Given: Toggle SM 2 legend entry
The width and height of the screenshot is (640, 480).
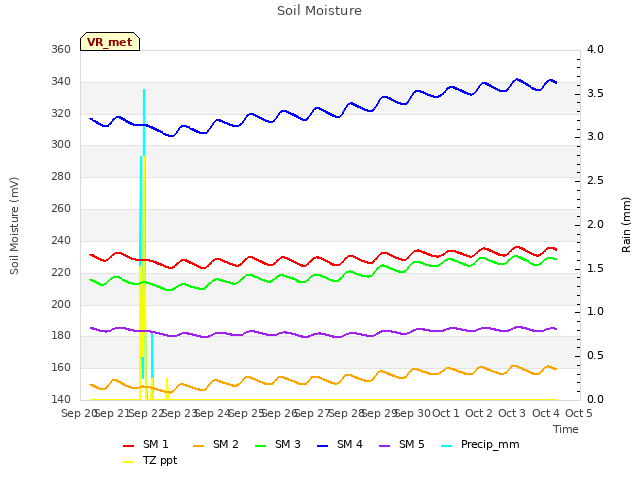Looking at the screenshot, I should 216,444.
